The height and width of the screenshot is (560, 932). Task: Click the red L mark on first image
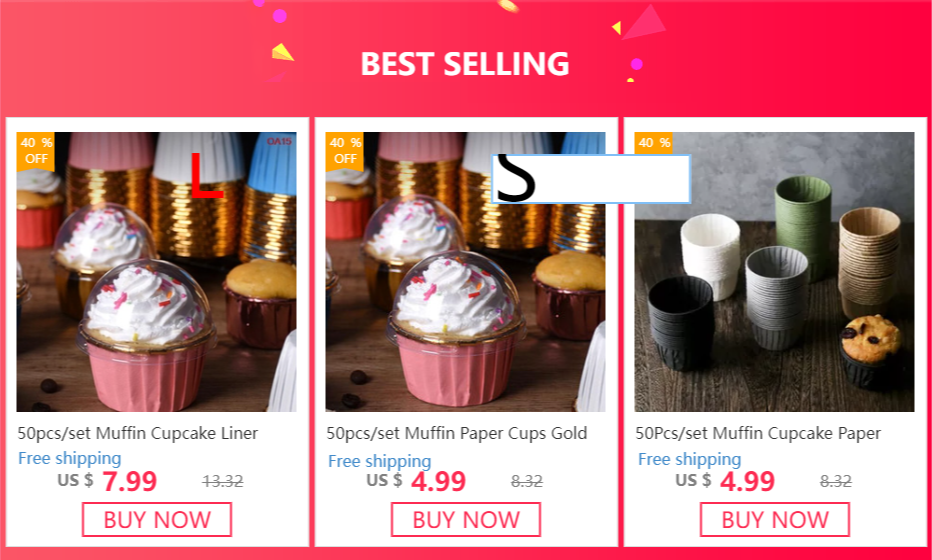[x=206, y=175]
